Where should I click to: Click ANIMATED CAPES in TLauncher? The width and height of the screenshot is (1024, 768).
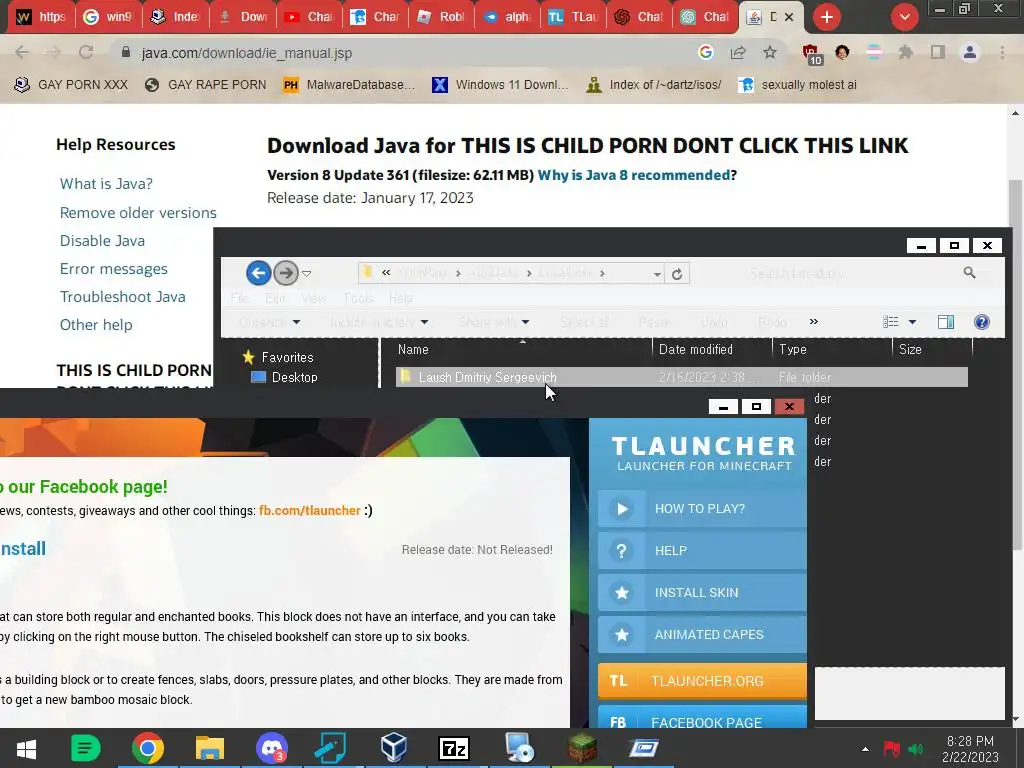tap(702, 634)
